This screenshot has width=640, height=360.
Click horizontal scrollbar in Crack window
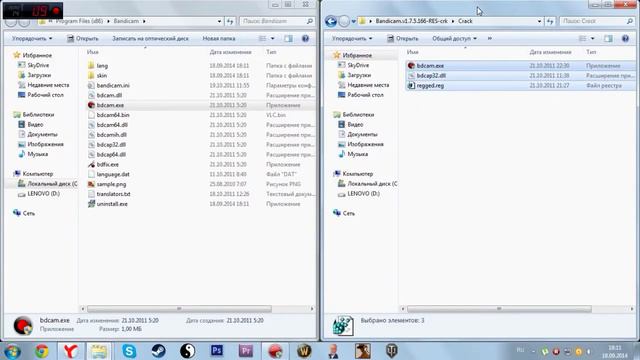499,309
